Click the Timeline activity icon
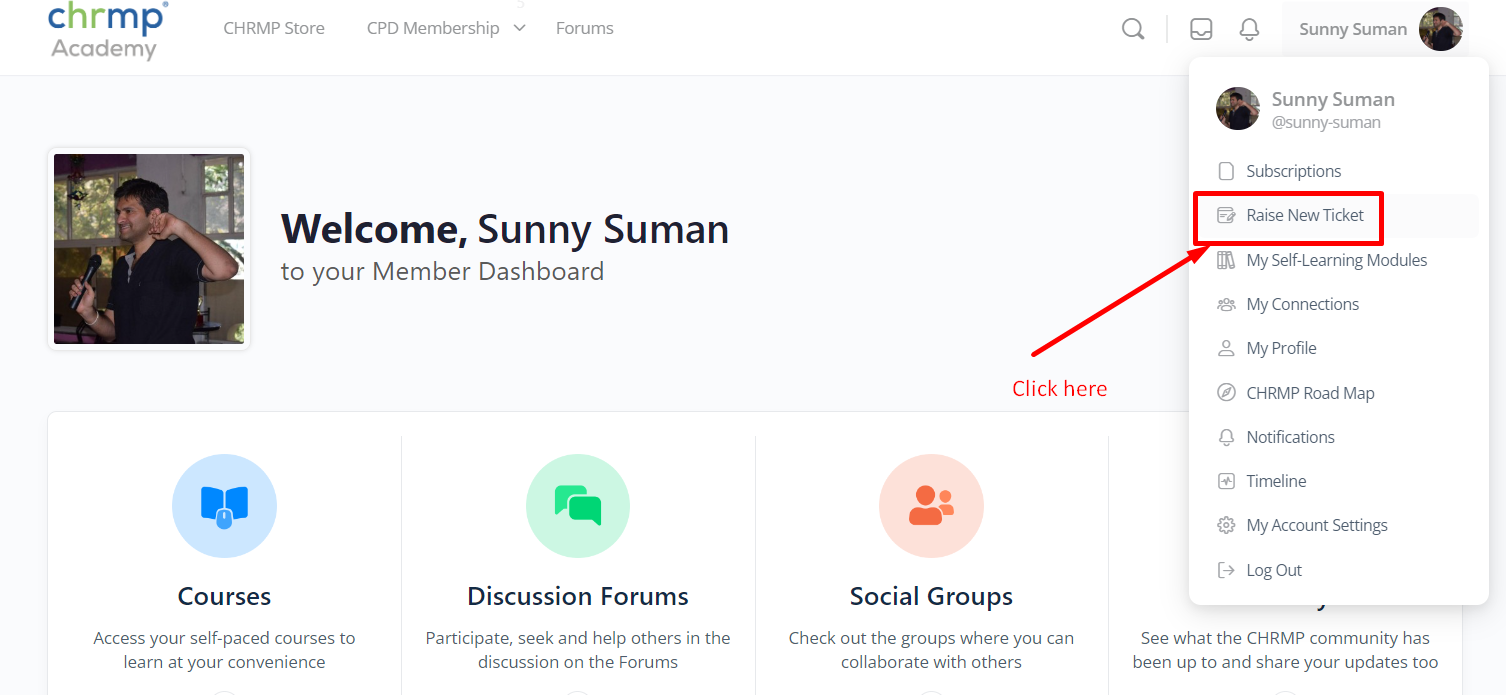1506x695 pixels. coord(1226,481)
